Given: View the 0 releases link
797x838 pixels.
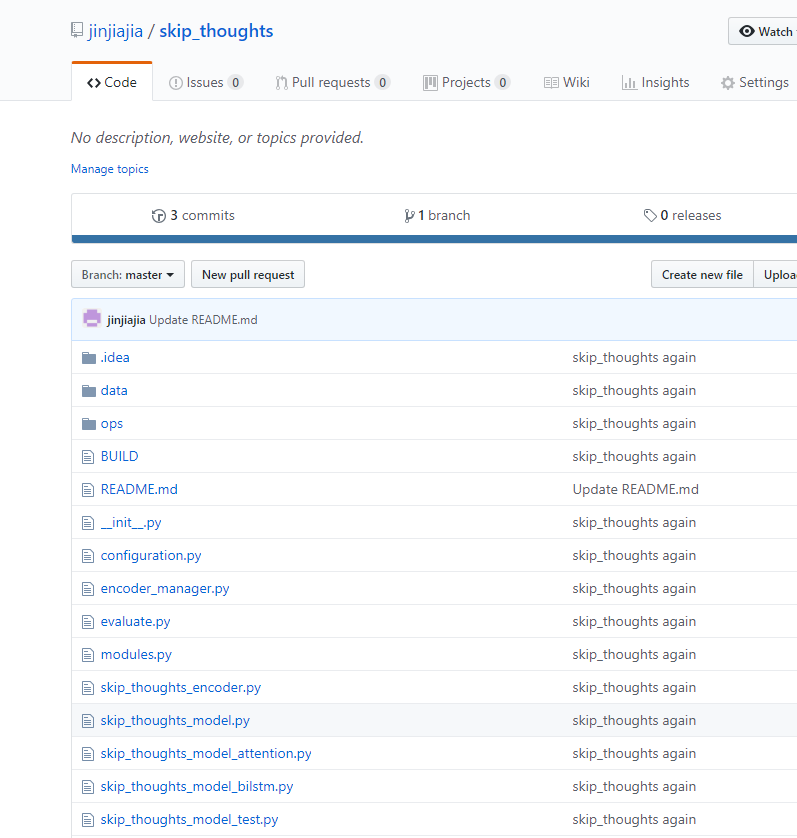Looking at the screenshot, I should pos(683,215).
